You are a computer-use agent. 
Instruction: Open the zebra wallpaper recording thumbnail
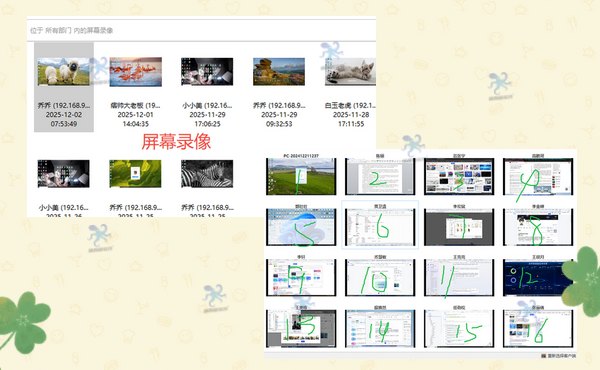pyautogui.click(x=207, y=174)
